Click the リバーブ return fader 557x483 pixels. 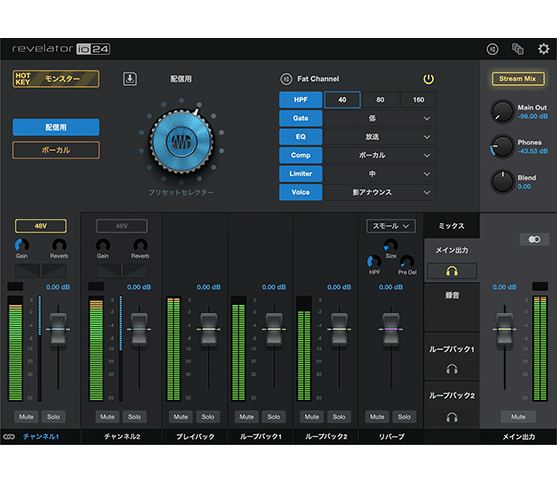tap(391, 329)
